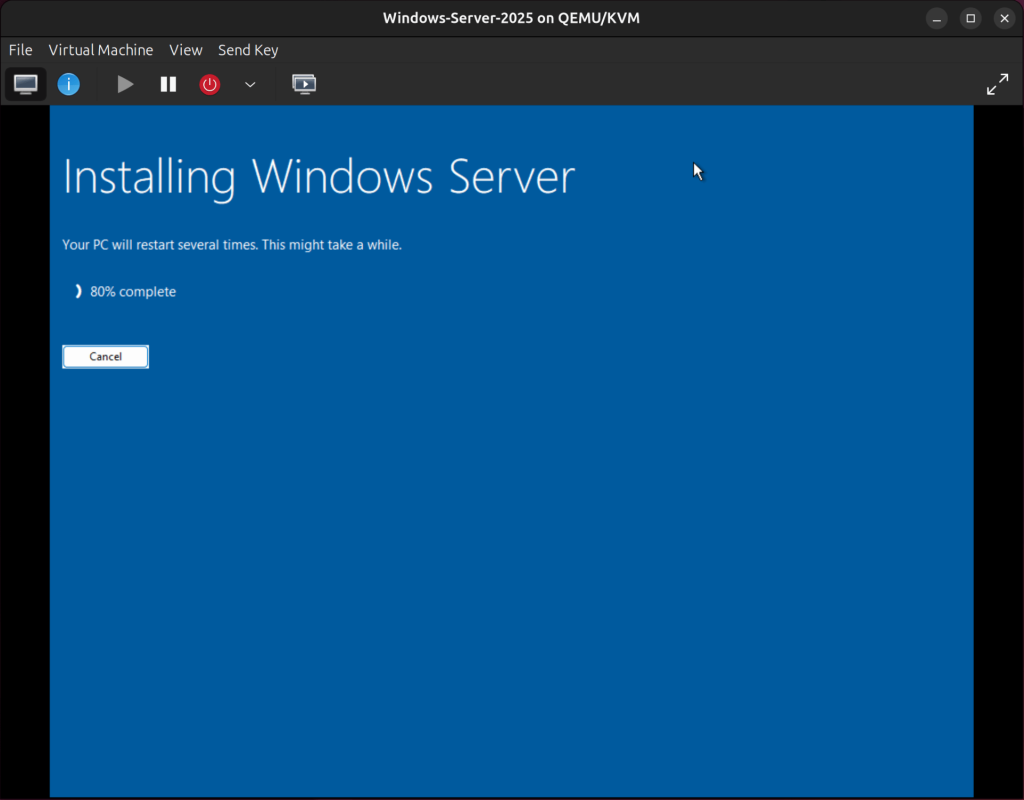Click inside the blue guest console area
Image resolution: width=1024 pixels, height=800 pixels.
coord(512,550)
